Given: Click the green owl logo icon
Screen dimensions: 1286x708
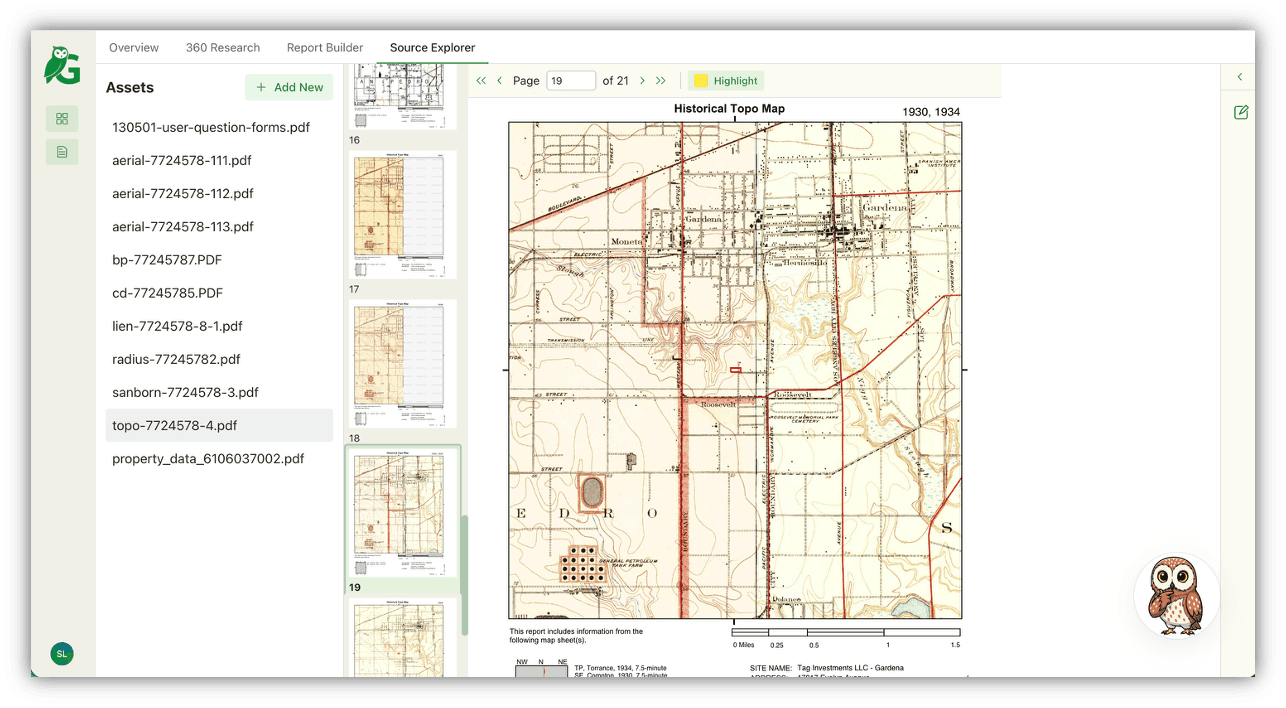Looking at the screenshot, I should 62,65.
